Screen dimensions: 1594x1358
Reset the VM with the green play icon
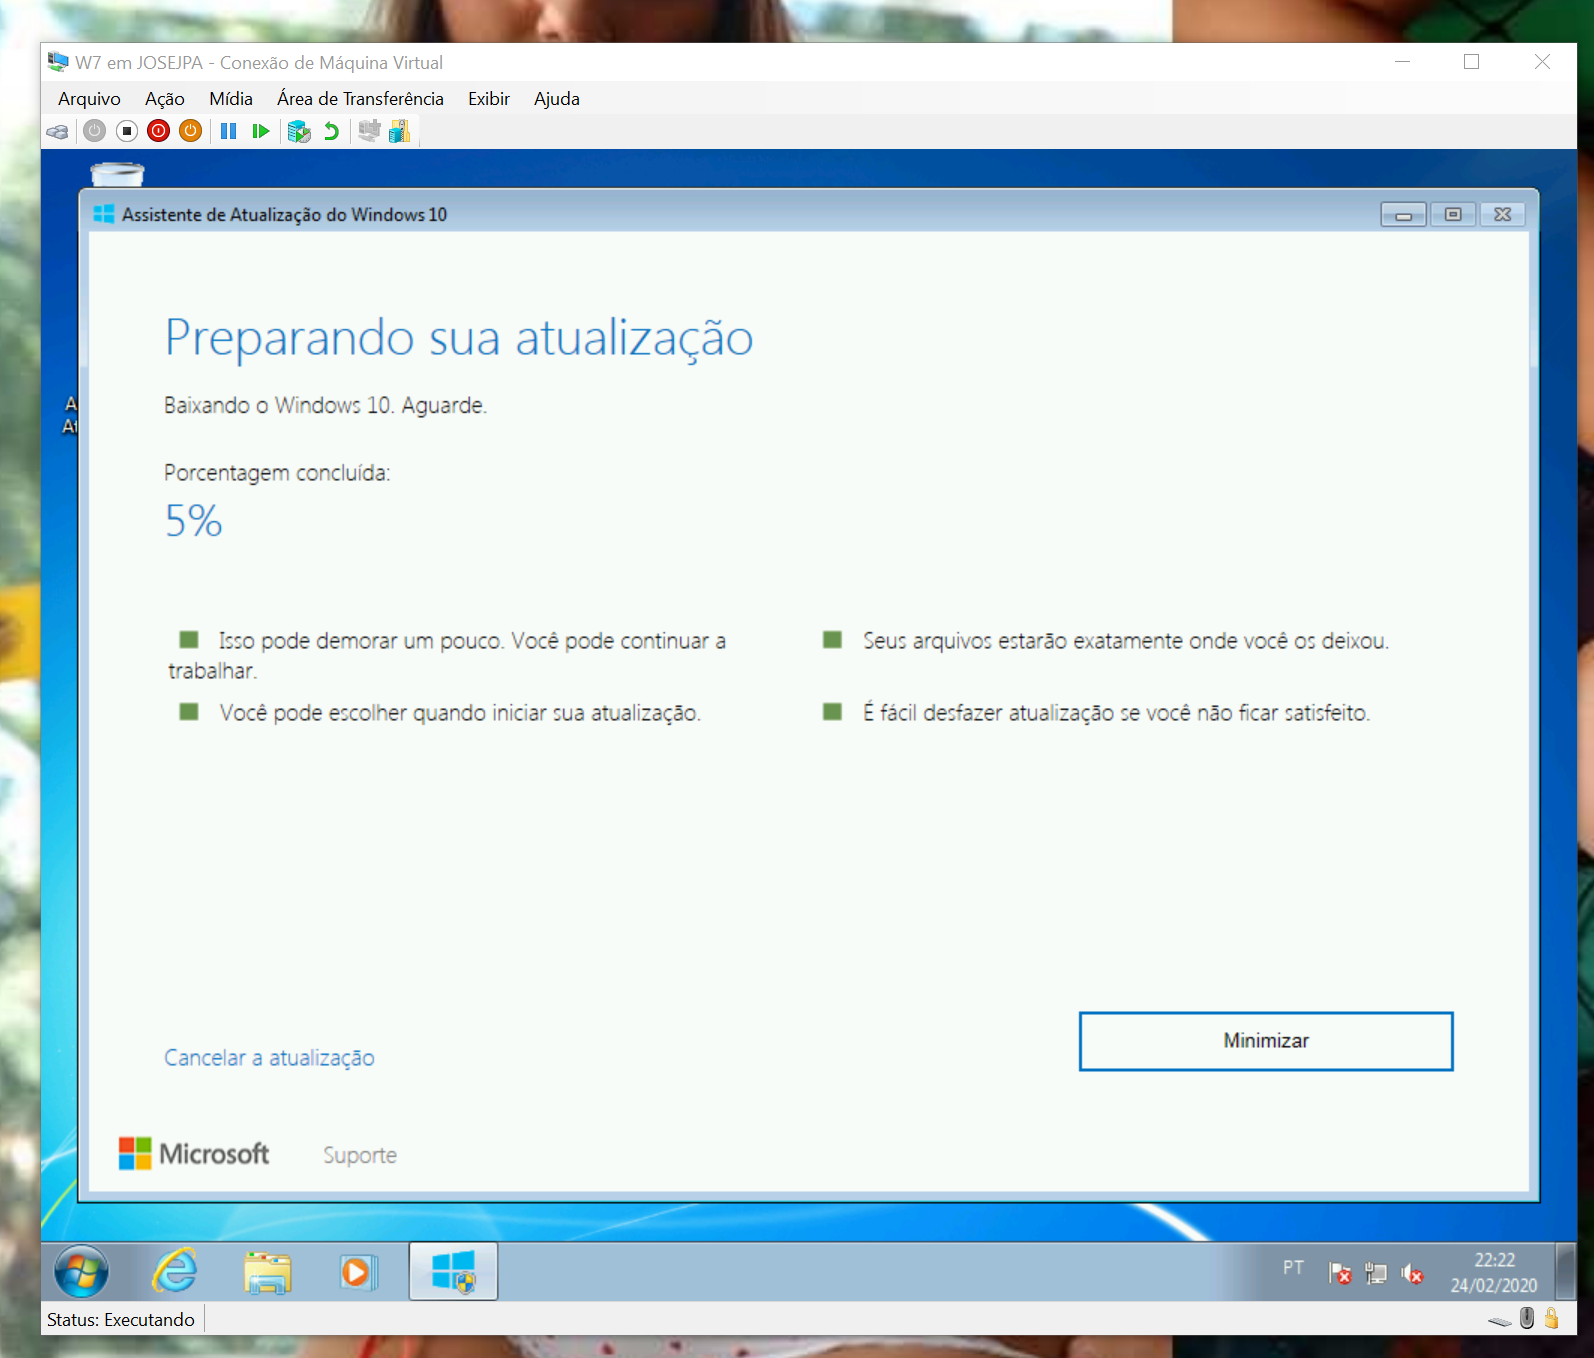pos(261,131)
